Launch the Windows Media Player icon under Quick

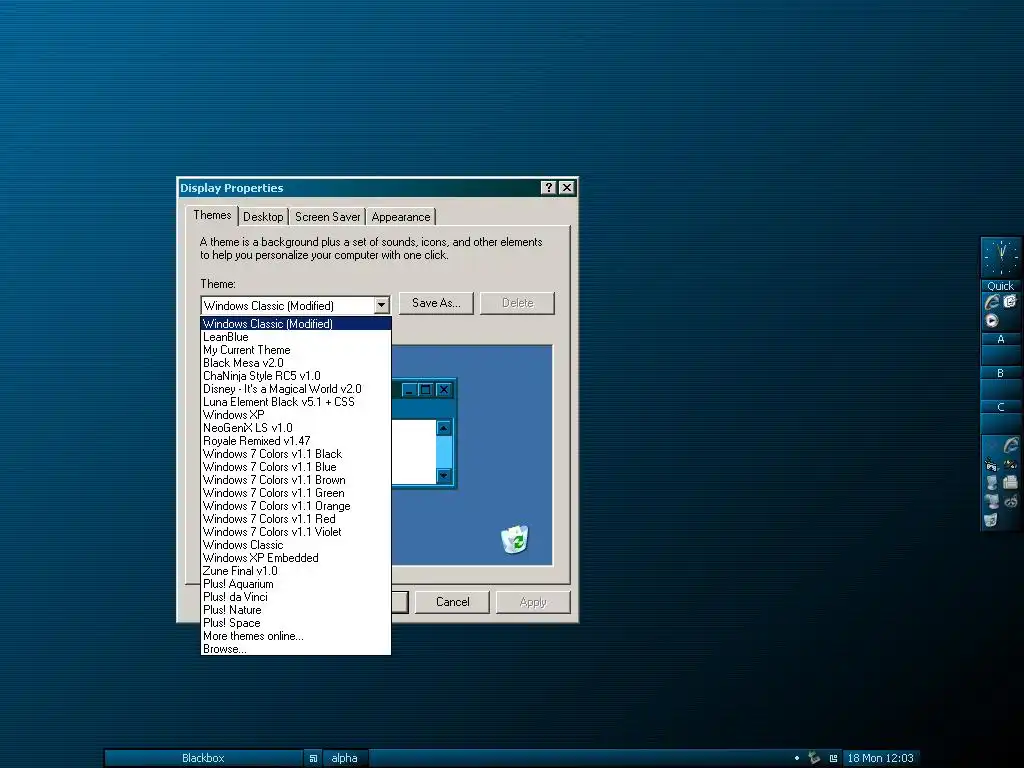pyautogui.click(x=992, y=321)
